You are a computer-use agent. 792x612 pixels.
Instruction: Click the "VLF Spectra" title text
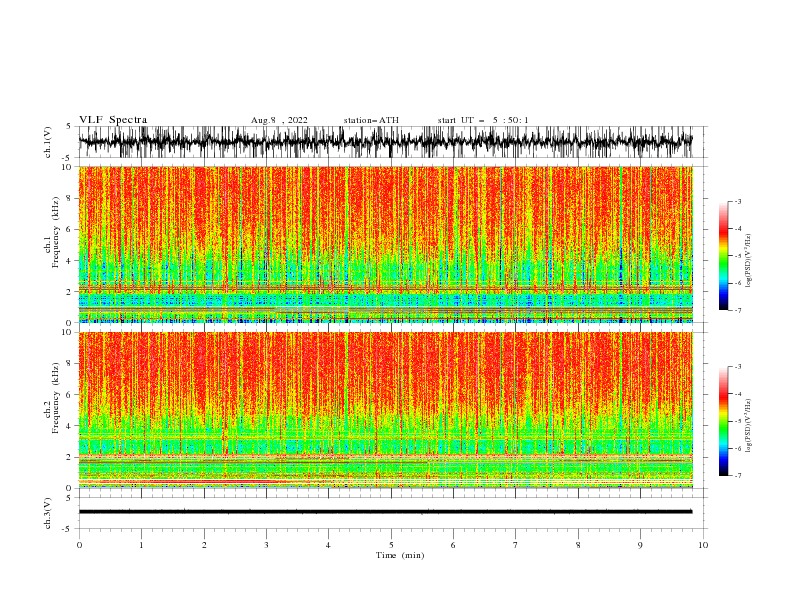click(113, 120)
